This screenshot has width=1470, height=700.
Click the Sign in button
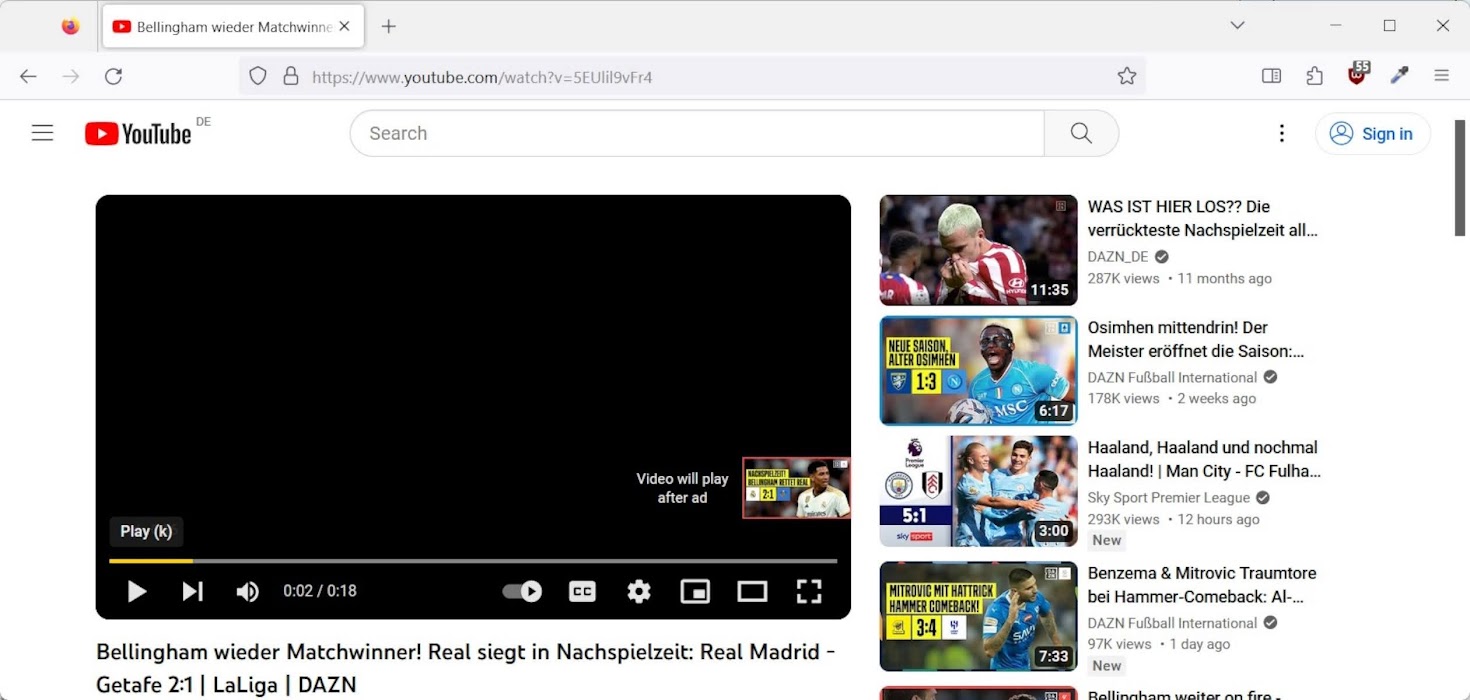click(x=1373, y=133)
